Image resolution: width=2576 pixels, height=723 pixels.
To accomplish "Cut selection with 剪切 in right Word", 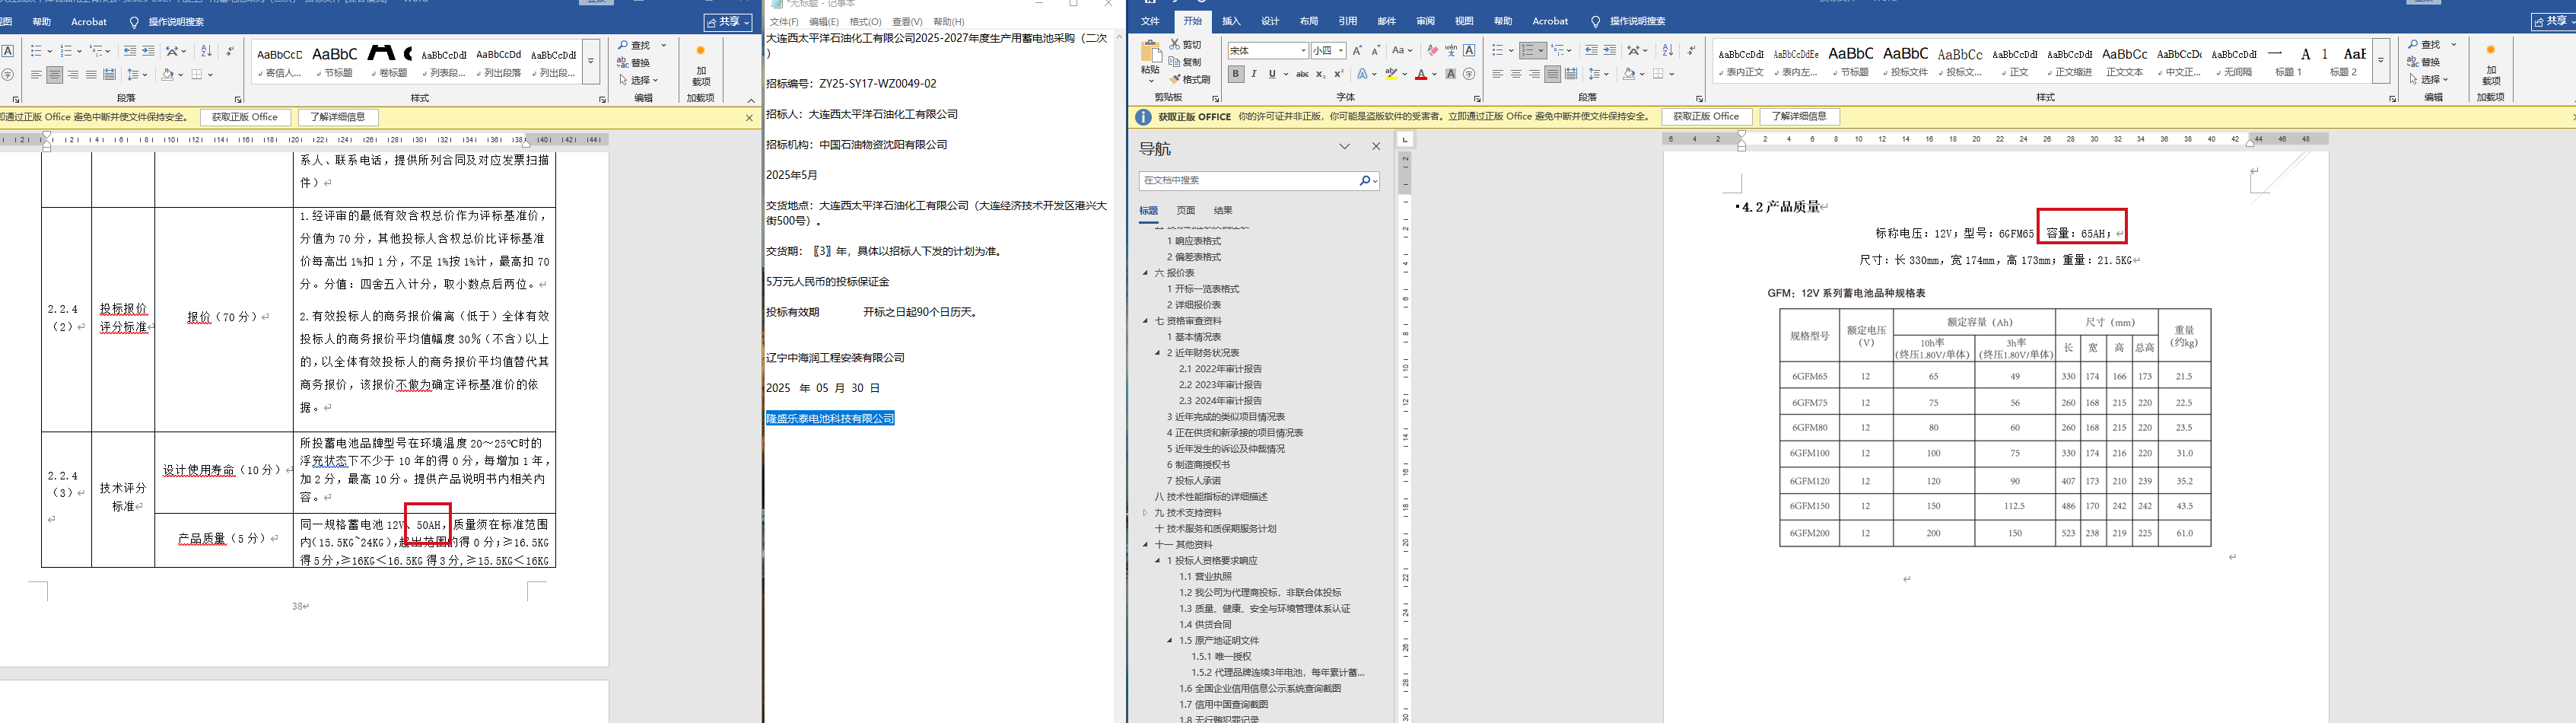I will 1185,45.
